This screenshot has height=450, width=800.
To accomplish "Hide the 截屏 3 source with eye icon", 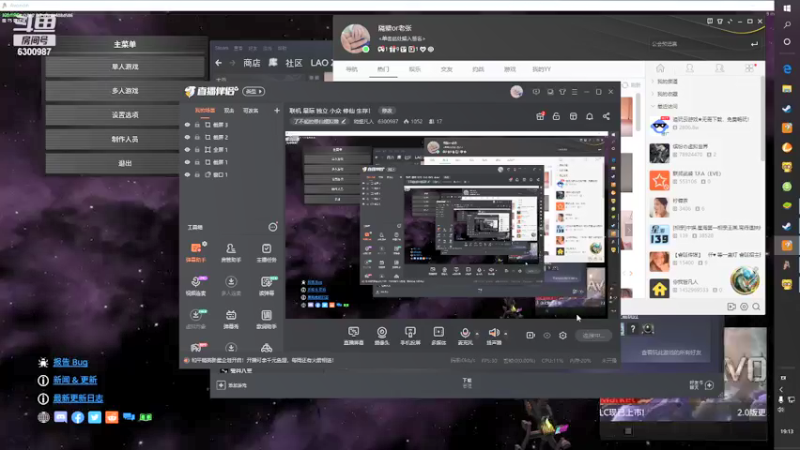I will 187,124.
